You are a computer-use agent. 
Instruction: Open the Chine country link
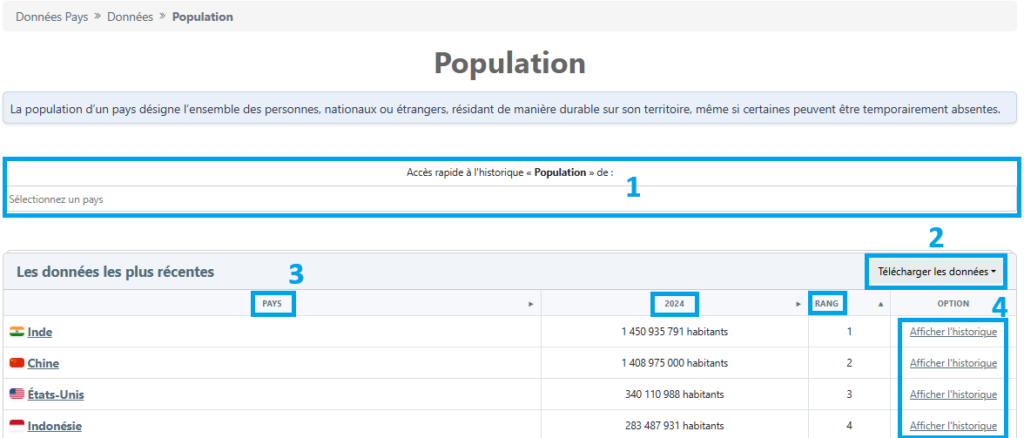click(44, 363)
